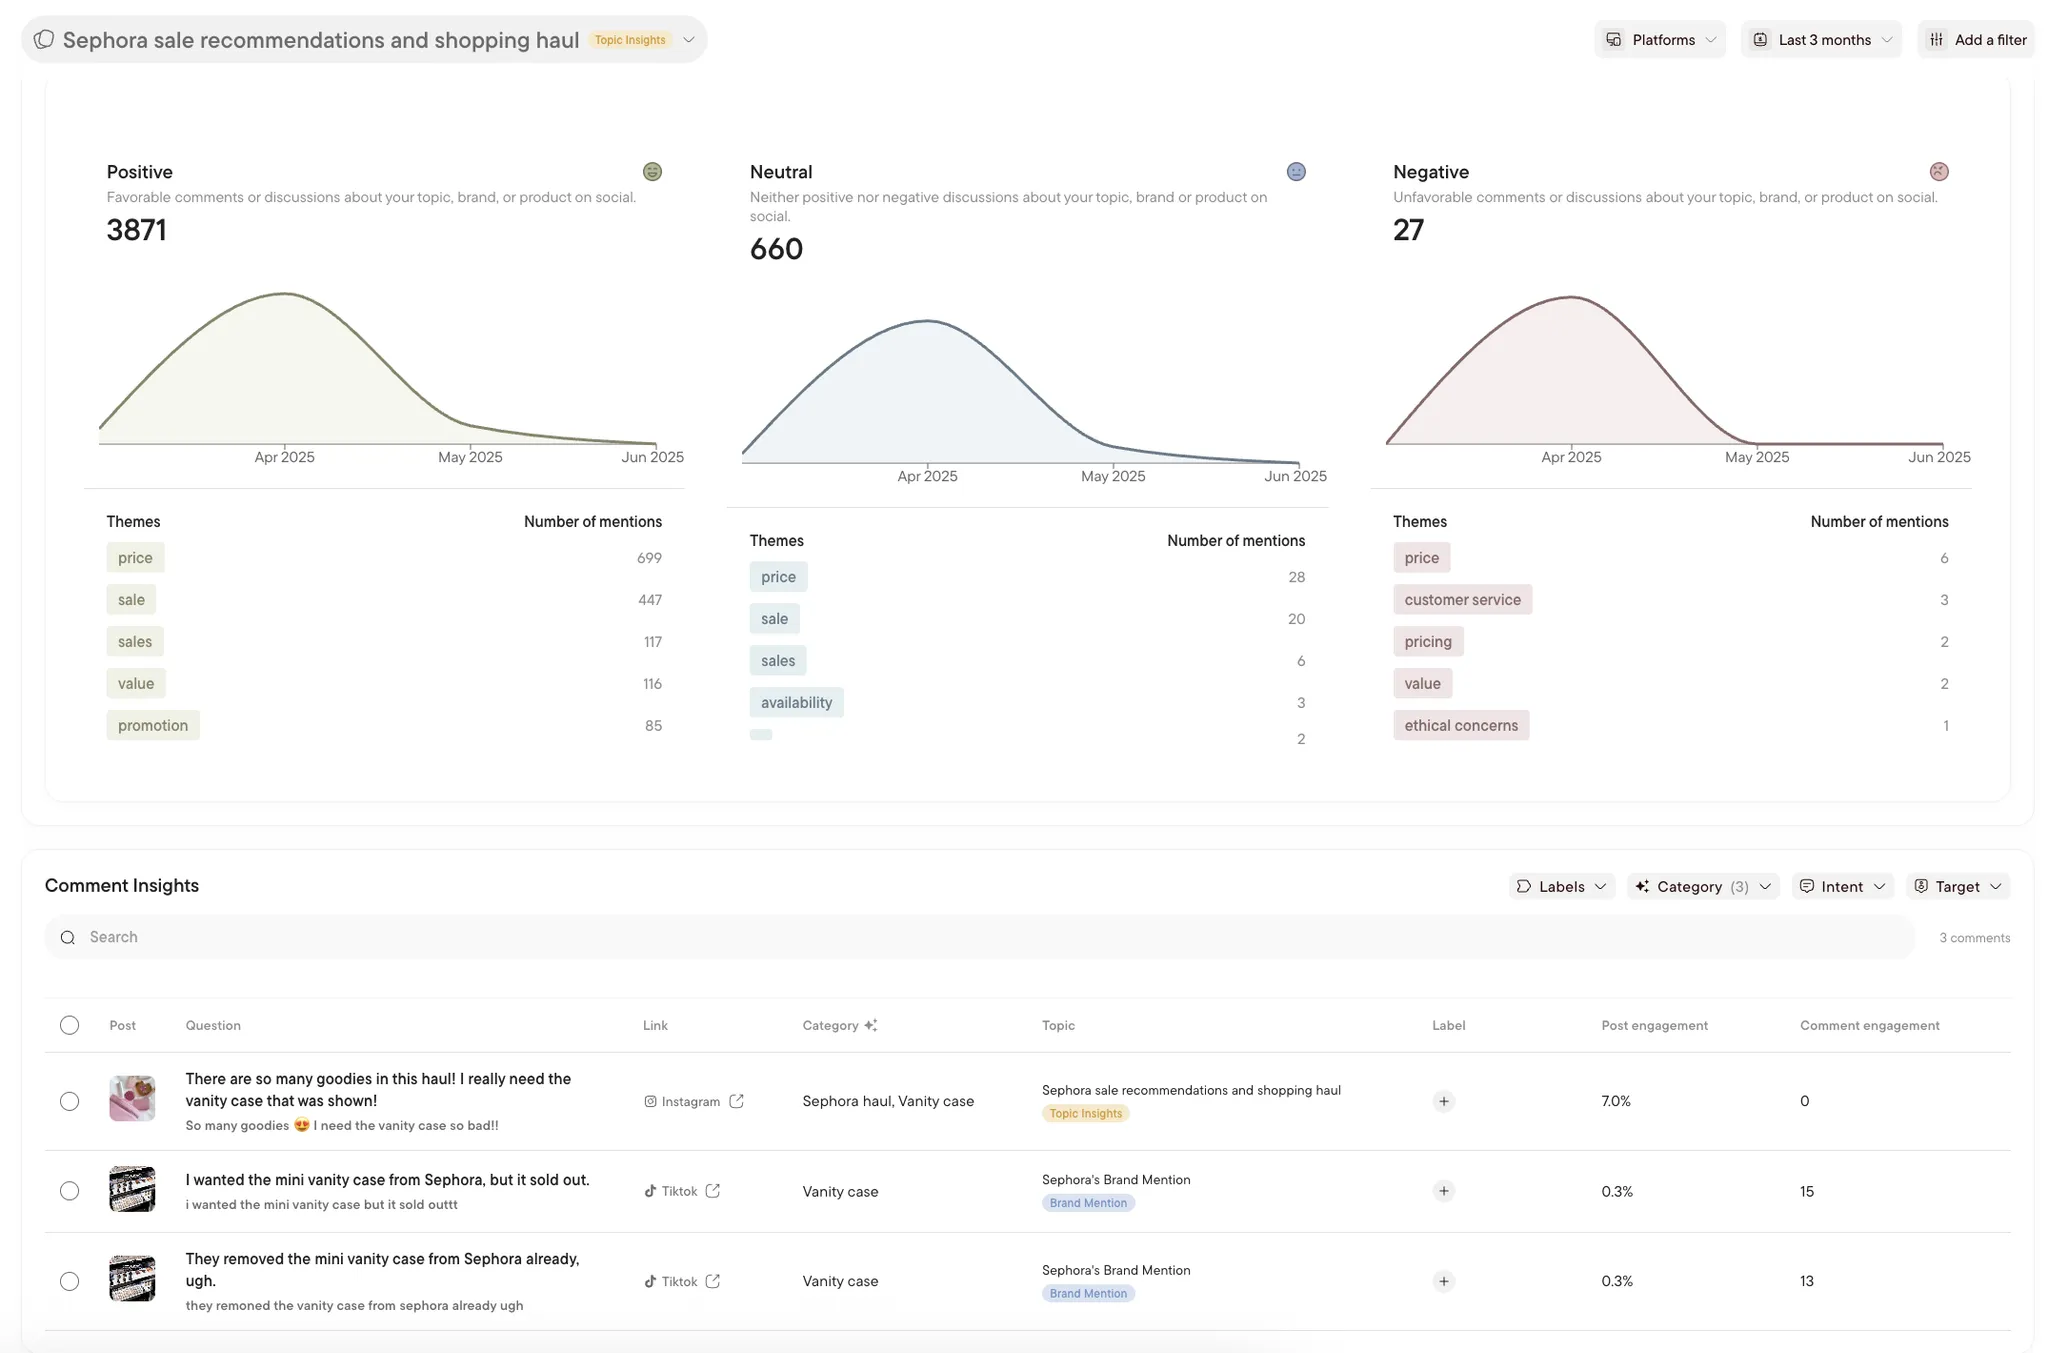Select checkbox for 'sold out' vanity case comment

(x=69, y=1191)
